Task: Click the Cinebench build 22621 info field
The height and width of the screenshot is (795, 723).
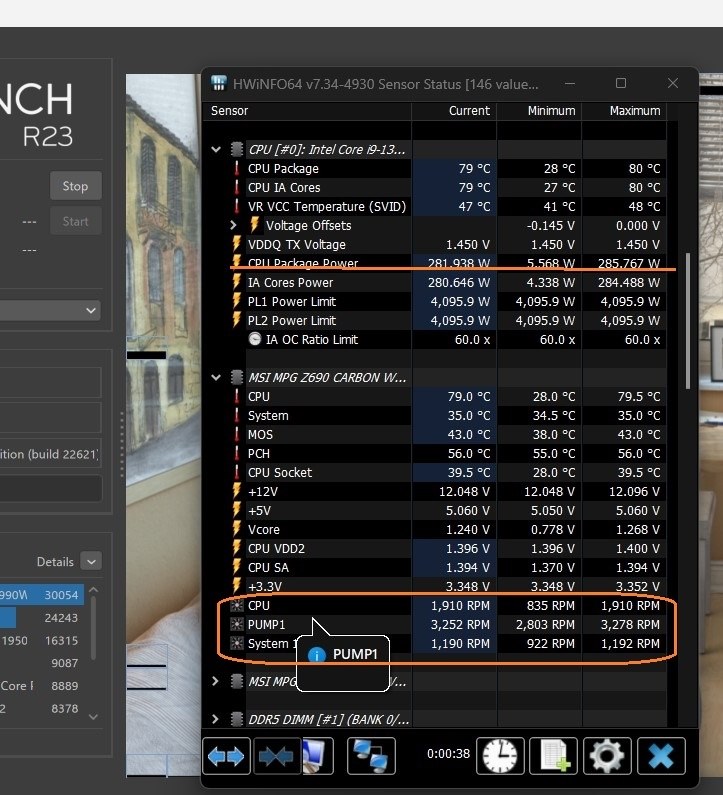Action: point(50,454)
